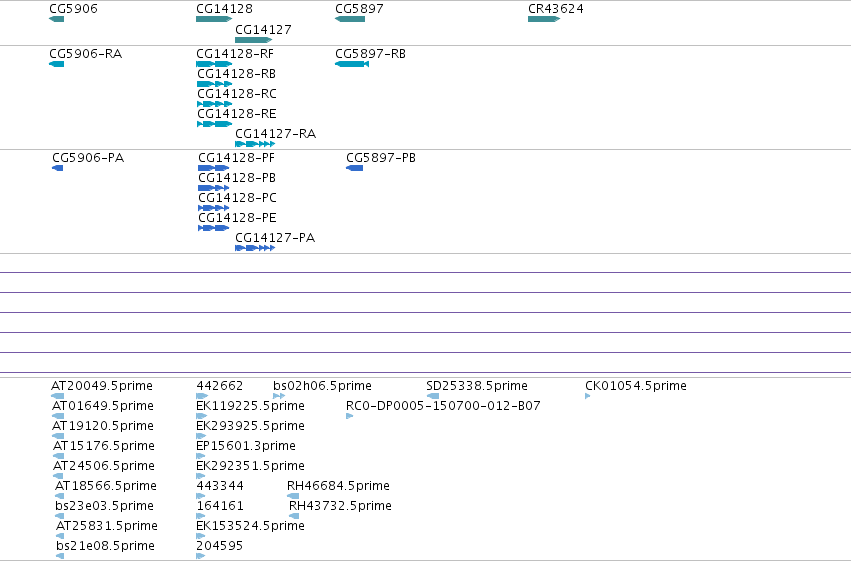Select EST bs21e08.5prime

pyautogui.click(x=60, y=556)
